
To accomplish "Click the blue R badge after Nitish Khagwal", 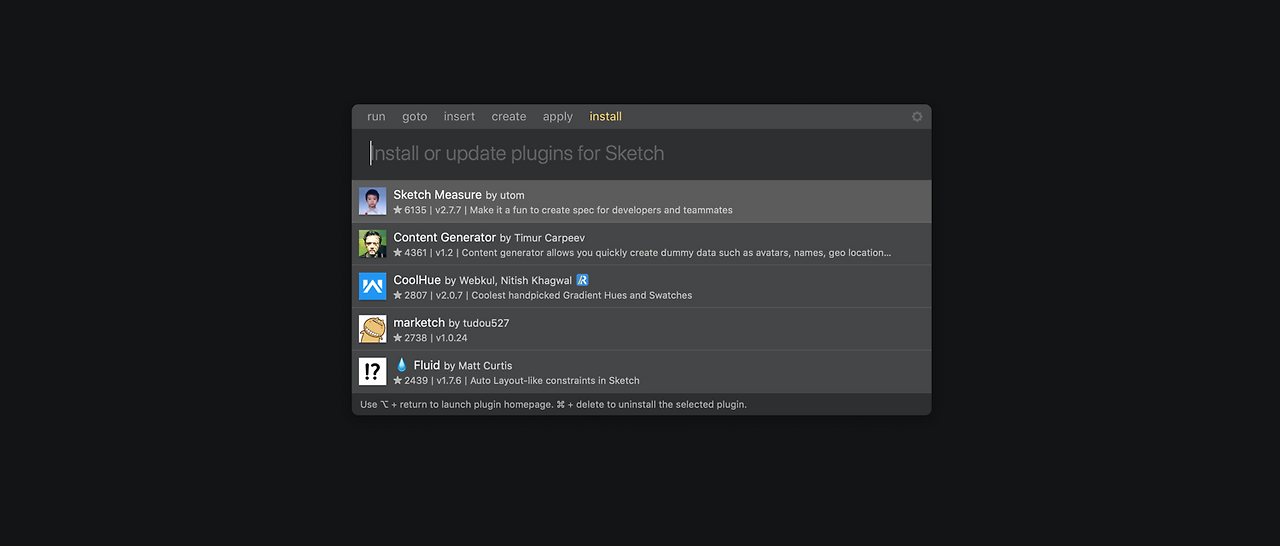I will (582, 280).
